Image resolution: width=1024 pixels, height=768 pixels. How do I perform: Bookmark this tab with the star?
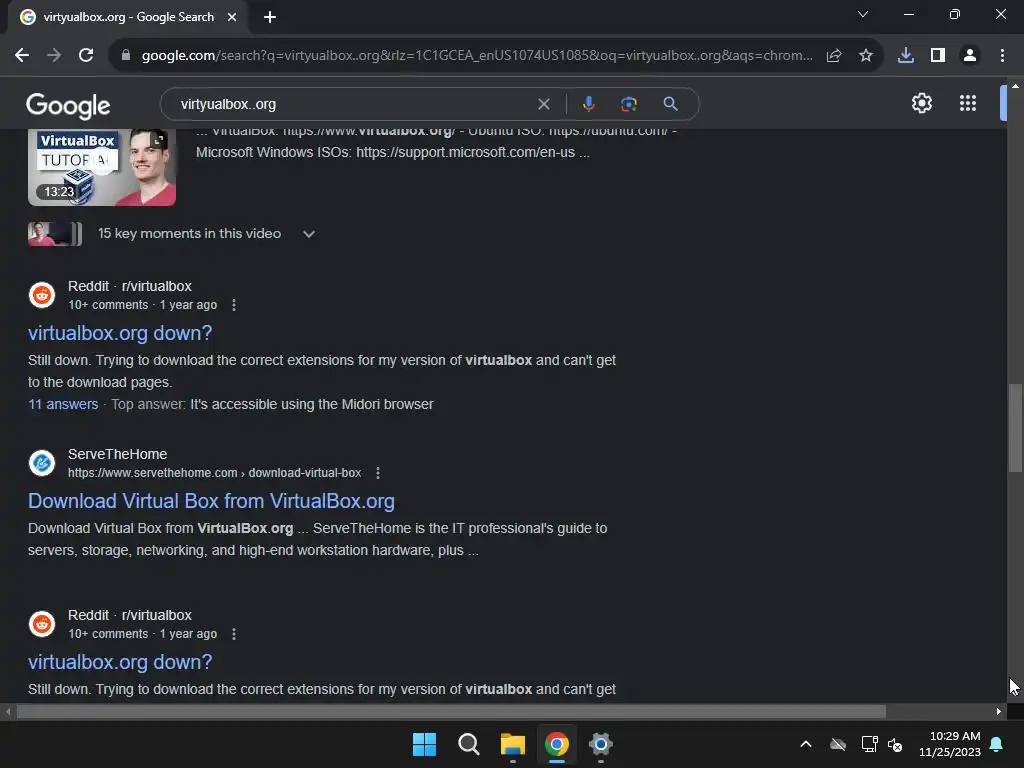(866, 56)
